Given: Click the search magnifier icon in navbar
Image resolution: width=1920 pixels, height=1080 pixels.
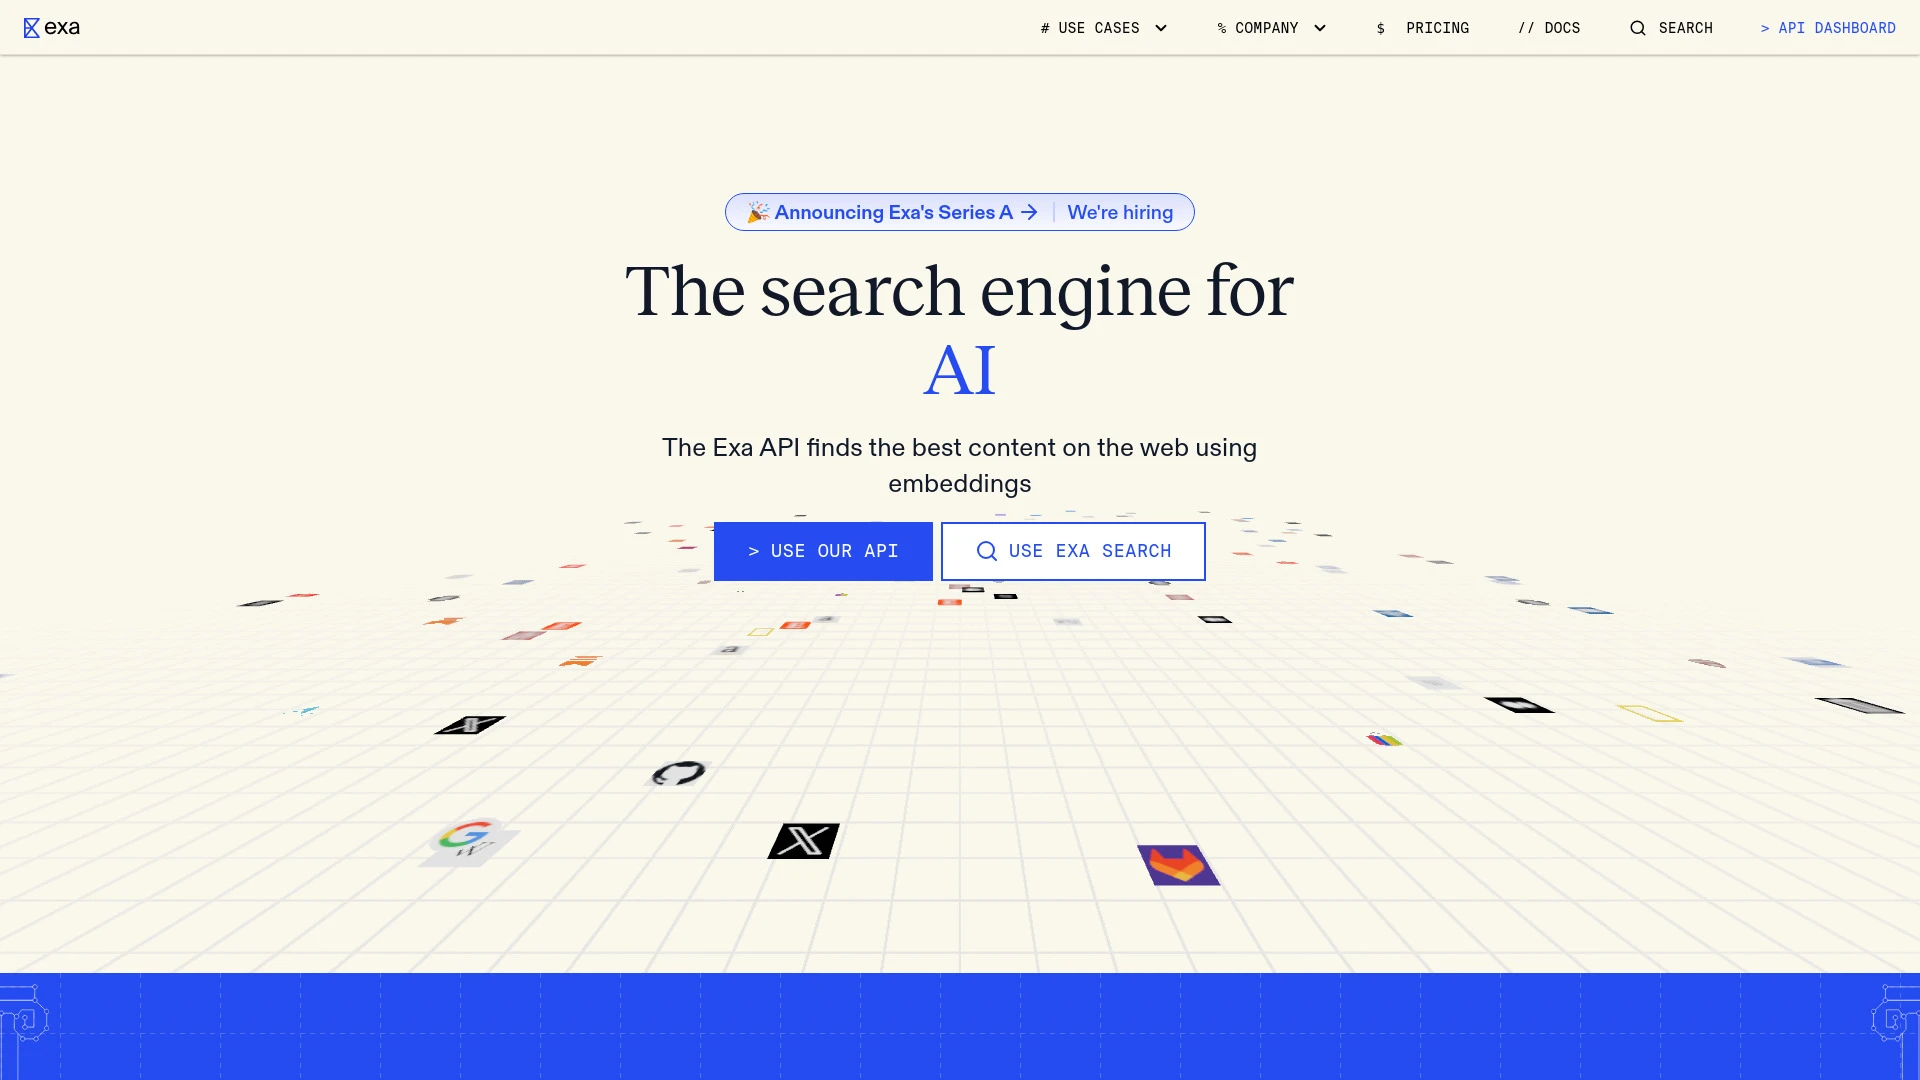Looking at the screenshot, I should pos(1638,28).
